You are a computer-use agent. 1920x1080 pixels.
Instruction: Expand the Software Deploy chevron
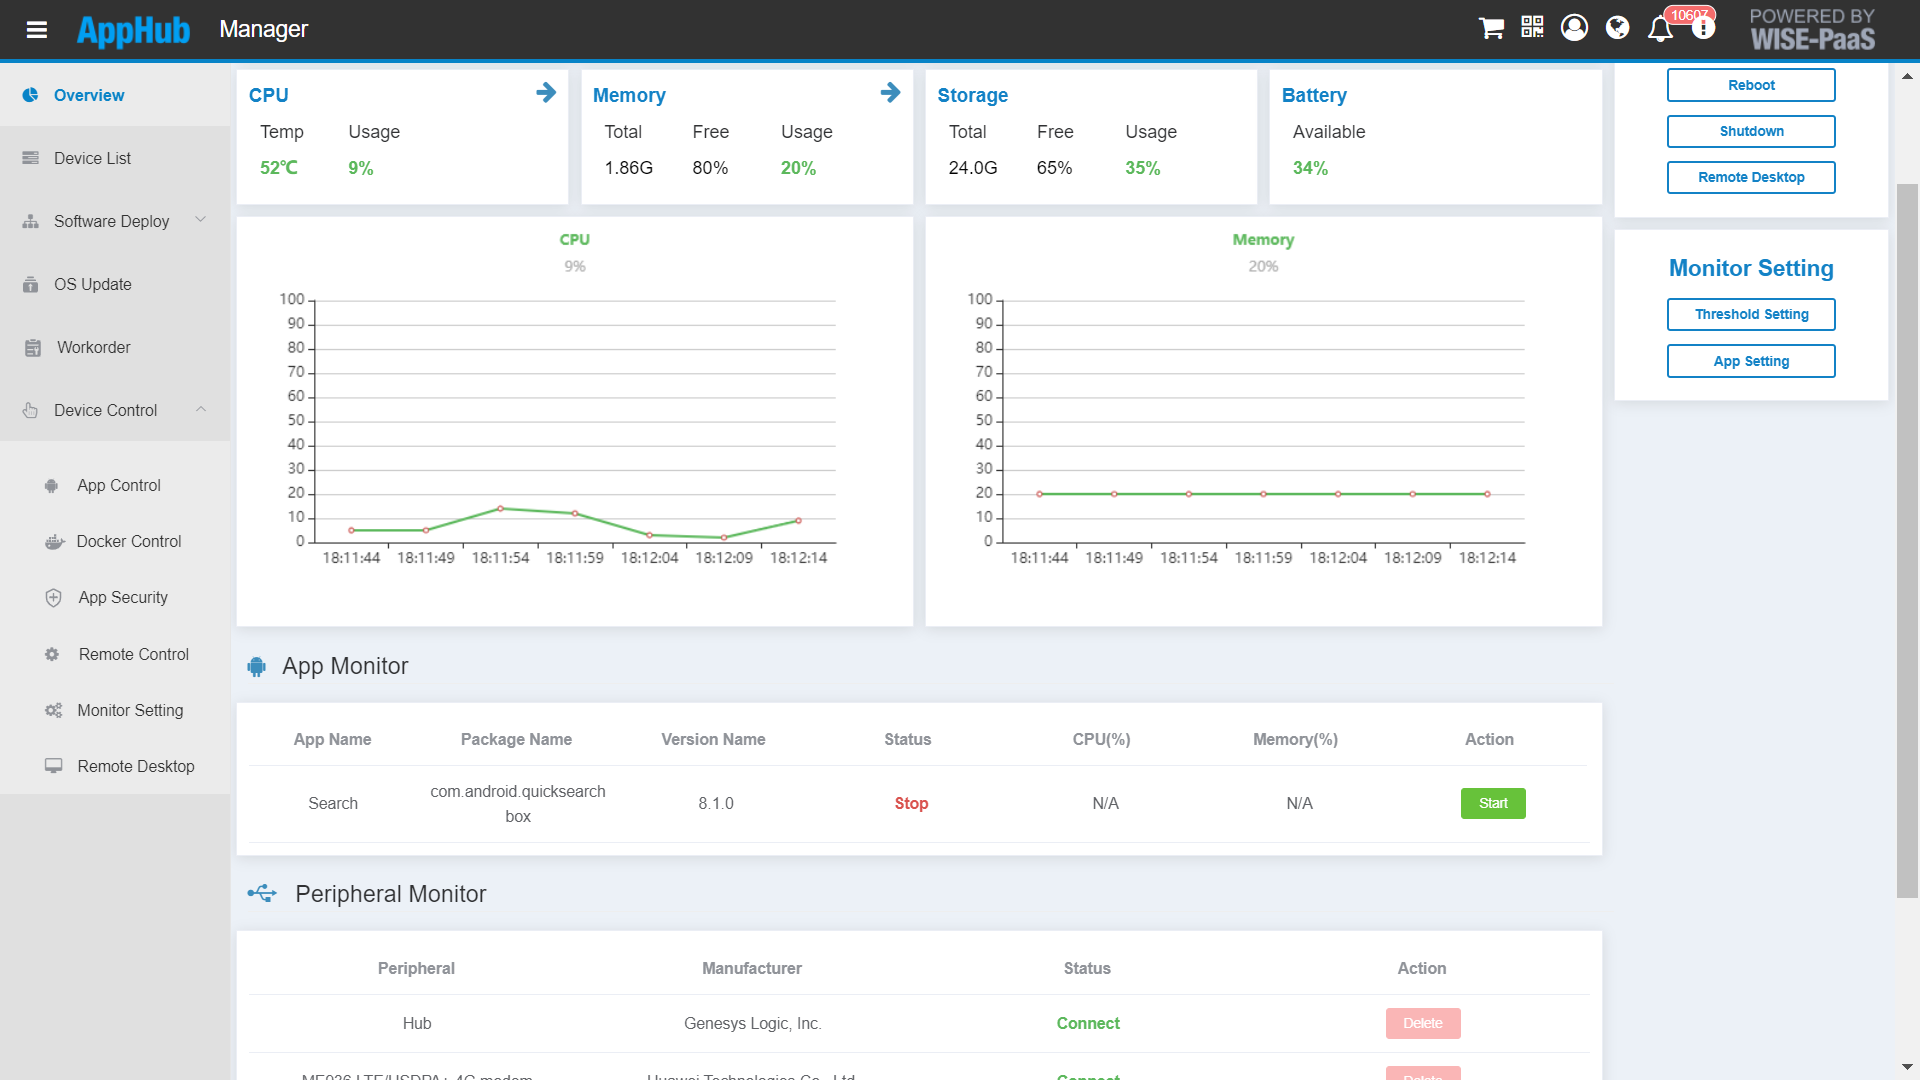coord(201,220)
